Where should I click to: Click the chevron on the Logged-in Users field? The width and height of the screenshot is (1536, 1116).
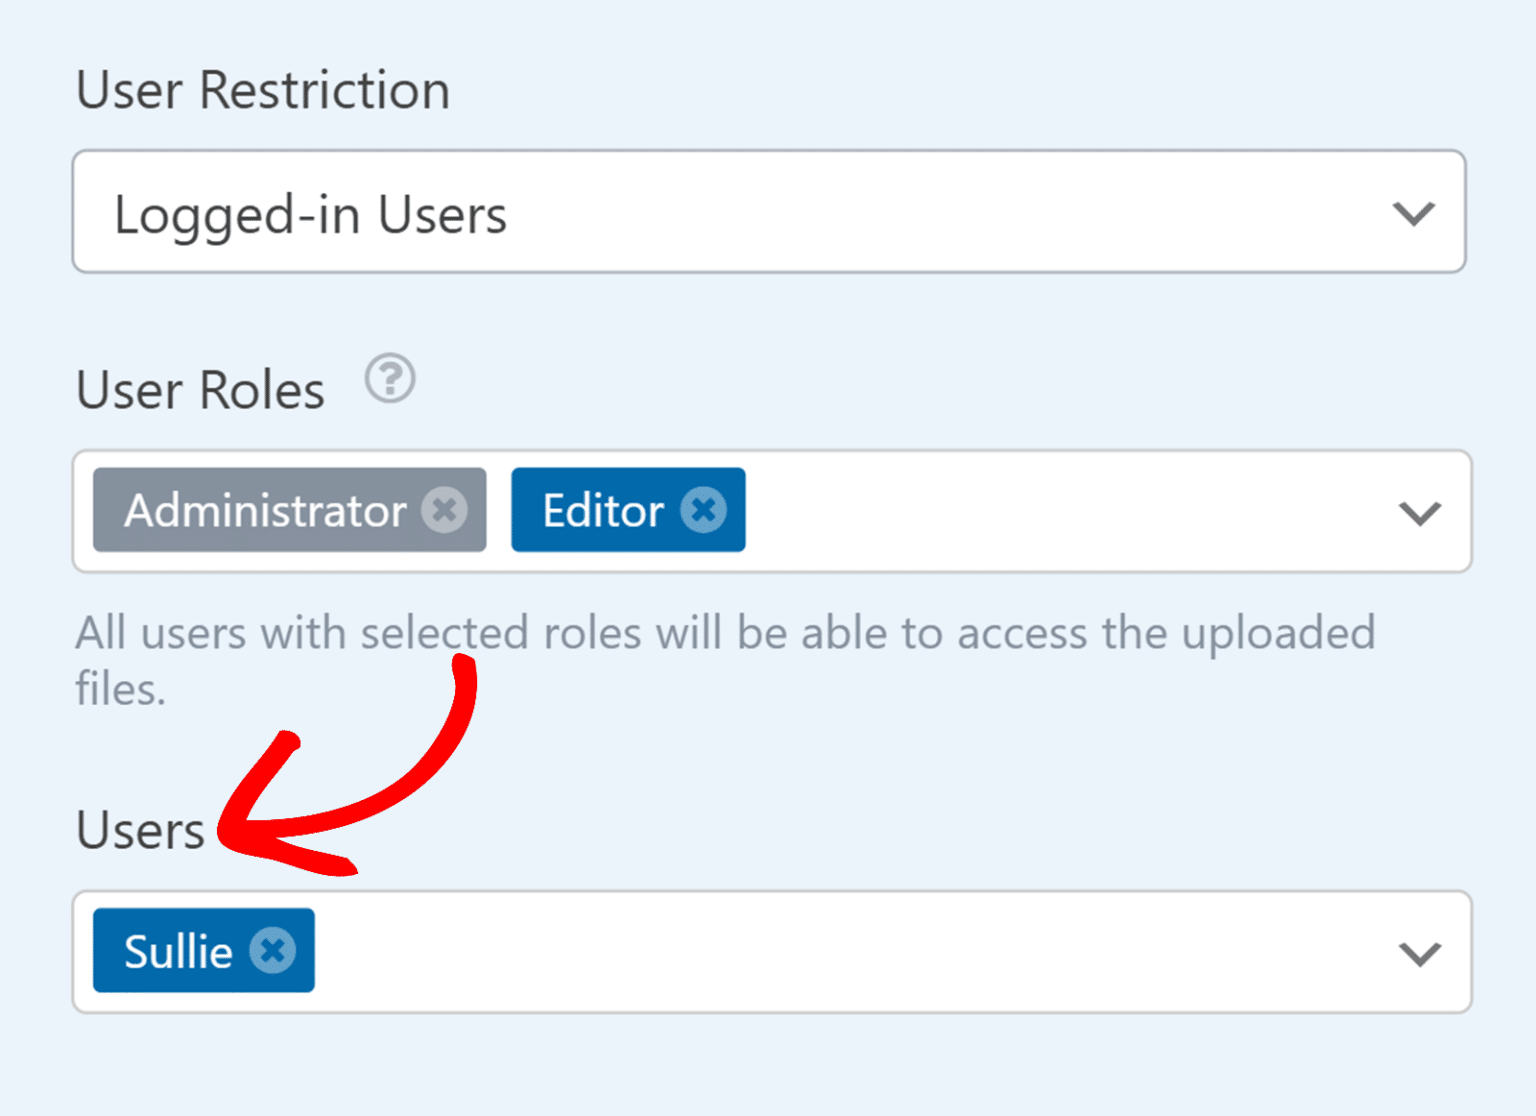click(x=1413, y=212)
